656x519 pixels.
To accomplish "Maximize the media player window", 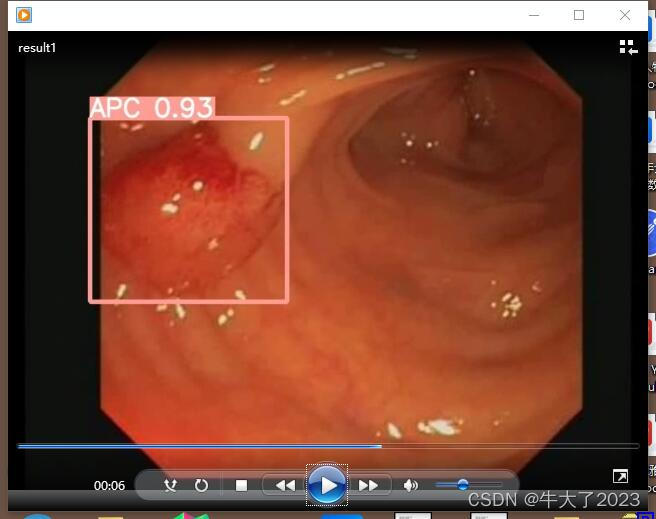I will [x=579, y=15].
